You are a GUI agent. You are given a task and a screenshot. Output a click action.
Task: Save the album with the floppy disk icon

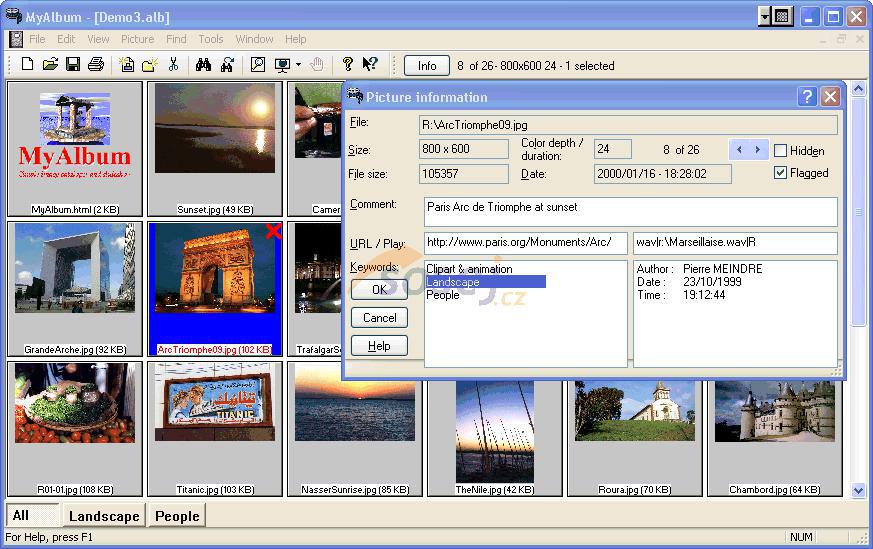pos(73,65)
